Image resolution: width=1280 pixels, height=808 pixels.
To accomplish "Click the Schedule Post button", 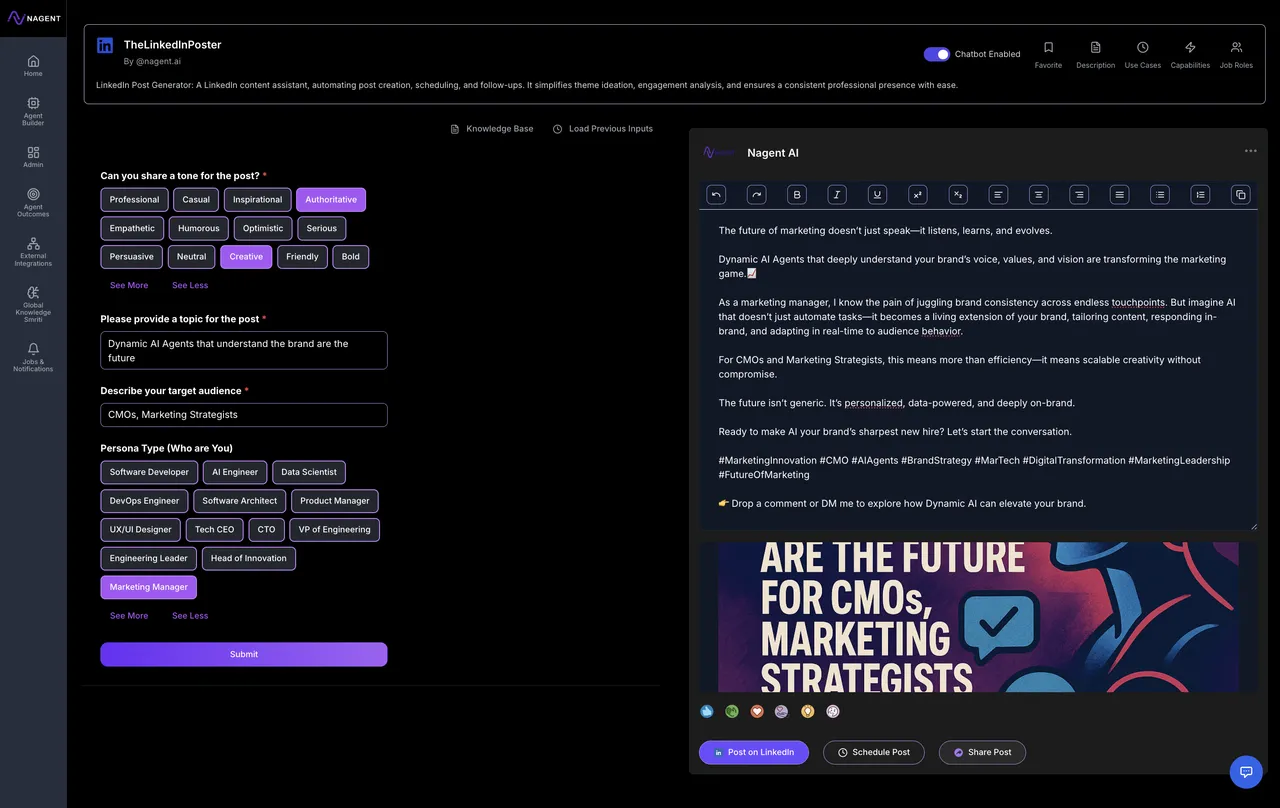I will coord(874,752).
